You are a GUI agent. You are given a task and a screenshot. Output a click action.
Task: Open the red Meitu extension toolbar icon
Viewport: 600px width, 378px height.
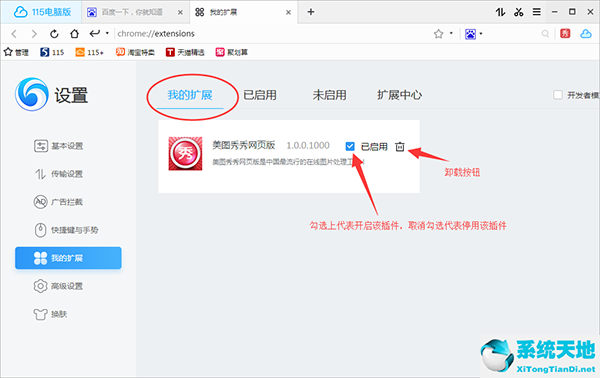click(565, 34)
